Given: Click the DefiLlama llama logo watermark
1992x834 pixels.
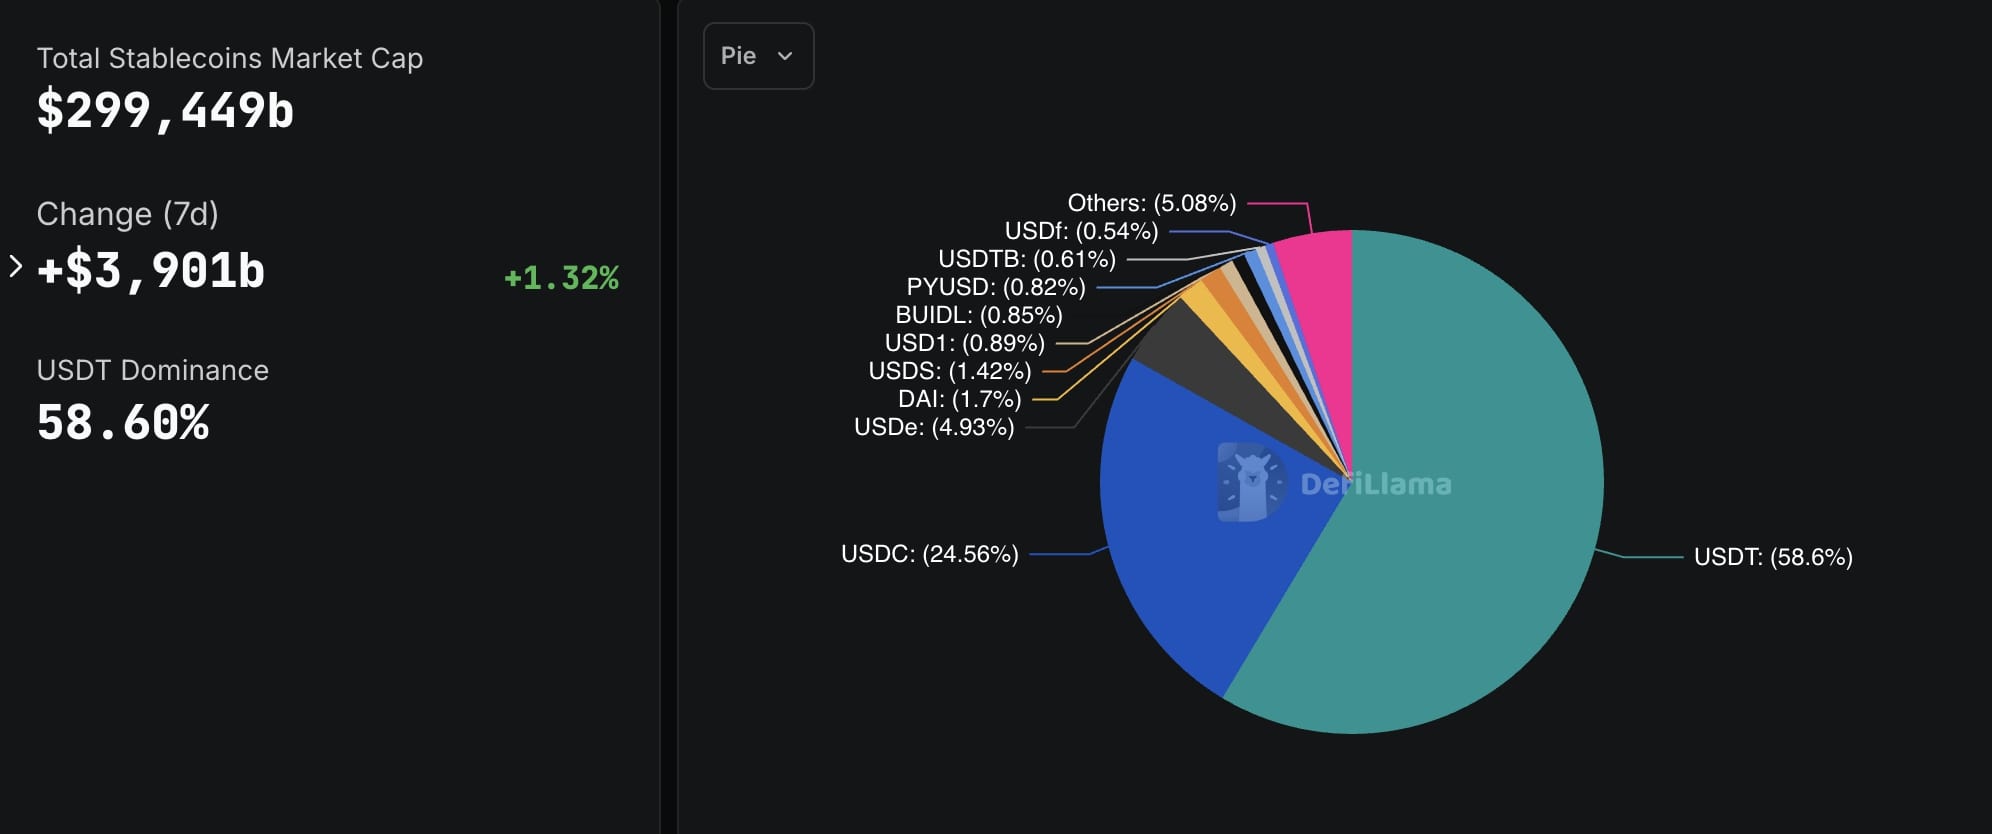Looking at the screenshot, I should point(1250,482).
